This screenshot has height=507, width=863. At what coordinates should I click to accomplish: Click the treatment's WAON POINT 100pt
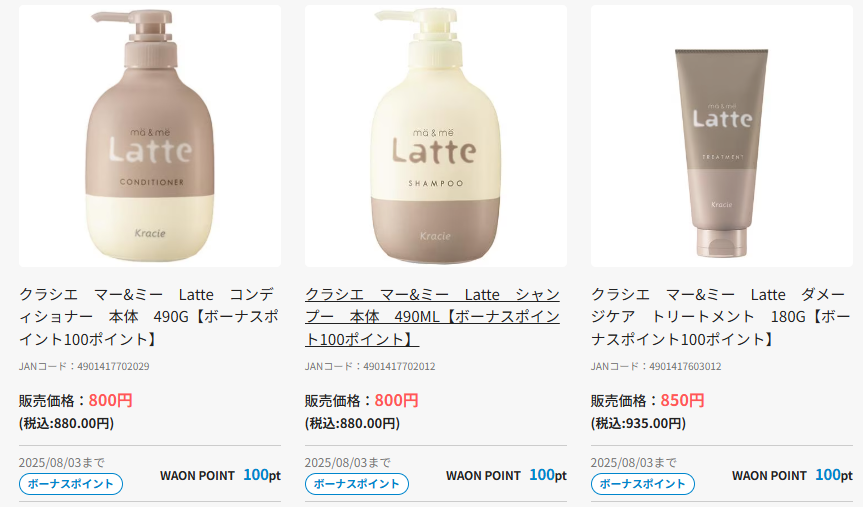pos(793,475)
